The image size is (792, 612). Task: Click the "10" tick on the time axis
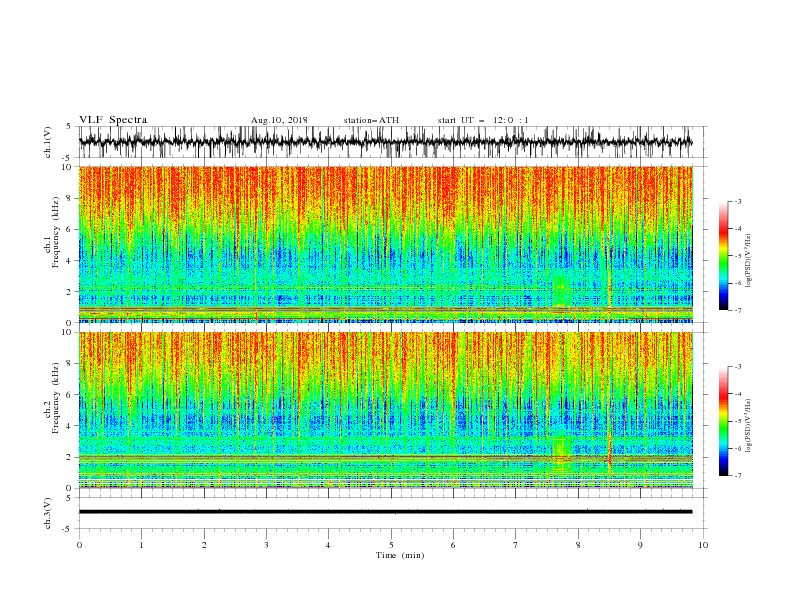[703, 545]
